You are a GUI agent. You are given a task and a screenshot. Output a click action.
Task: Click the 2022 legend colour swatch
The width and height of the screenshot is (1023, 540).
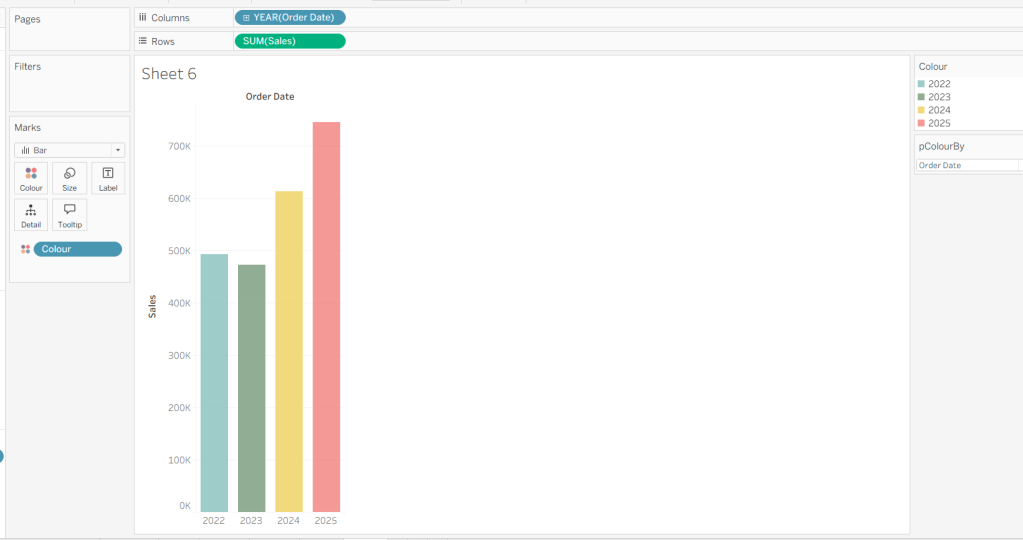[922, 84]
